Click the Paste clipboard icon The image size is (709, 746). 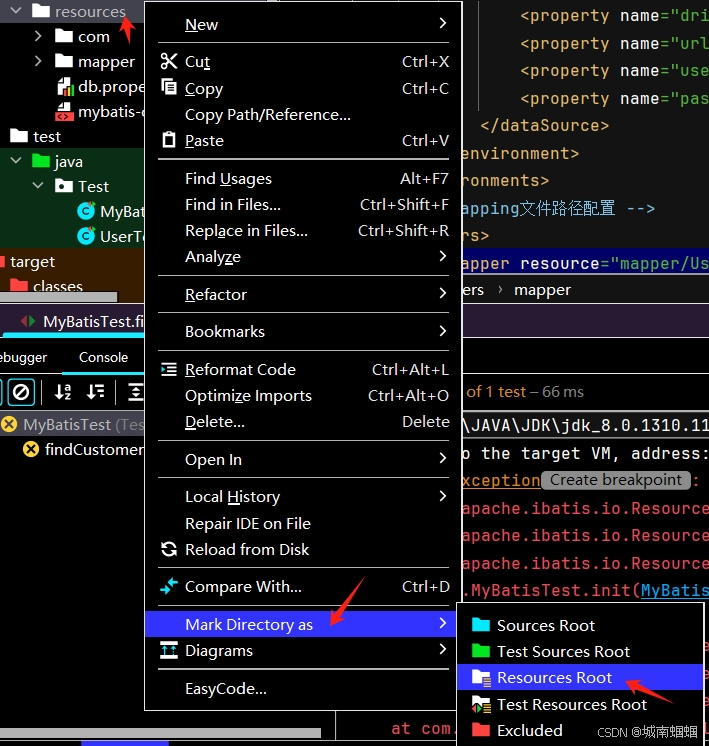pos(169,140)
